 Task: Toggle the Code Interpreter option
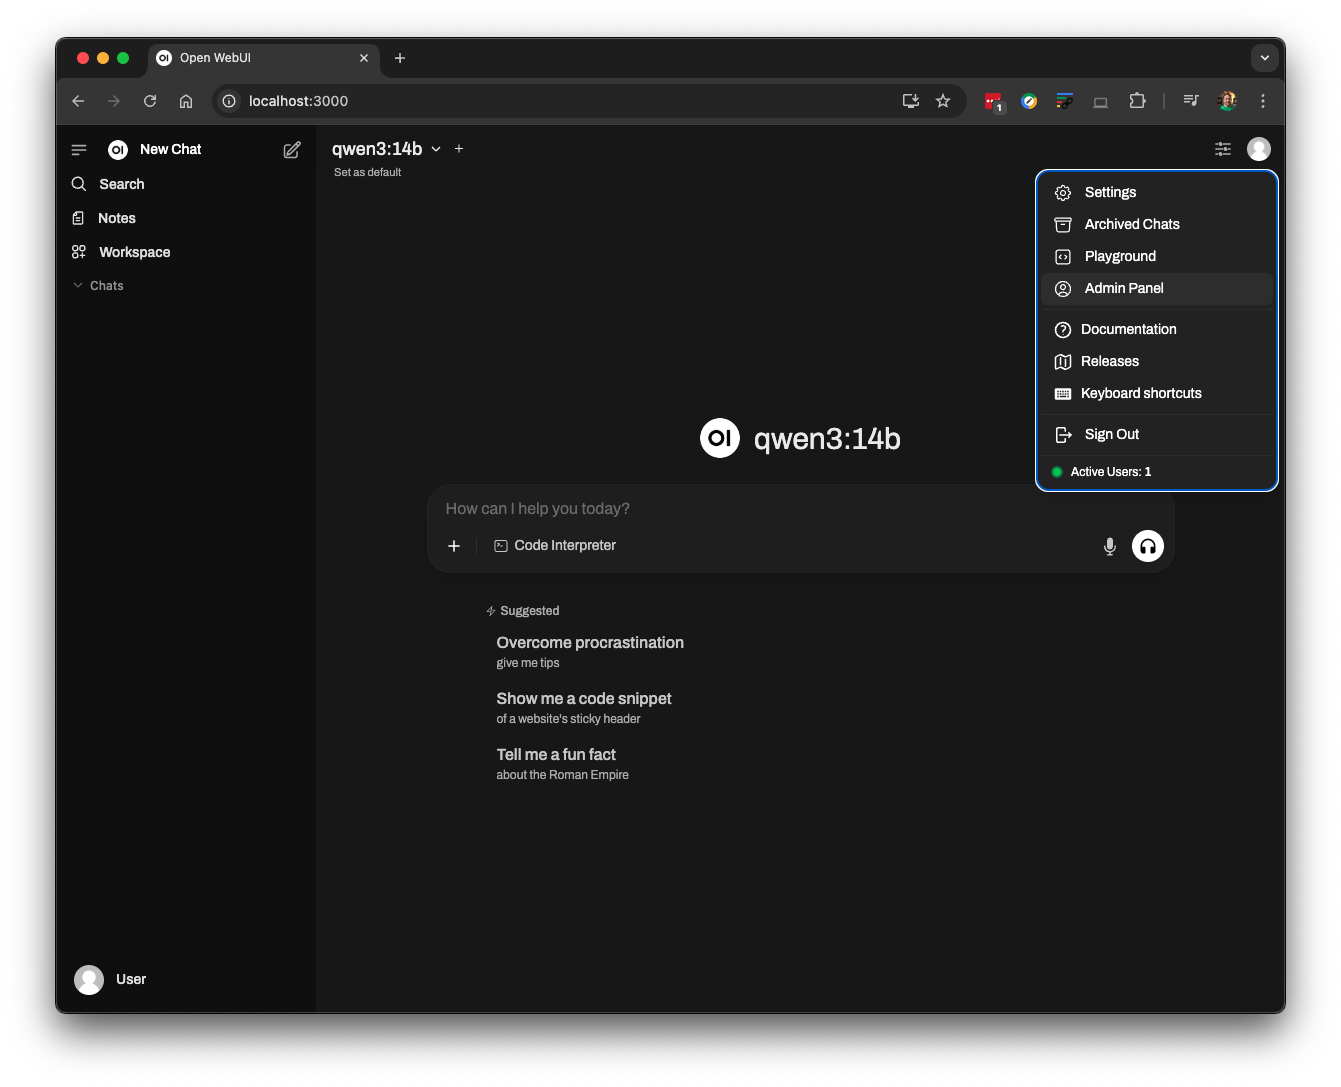tap(555, 546)
